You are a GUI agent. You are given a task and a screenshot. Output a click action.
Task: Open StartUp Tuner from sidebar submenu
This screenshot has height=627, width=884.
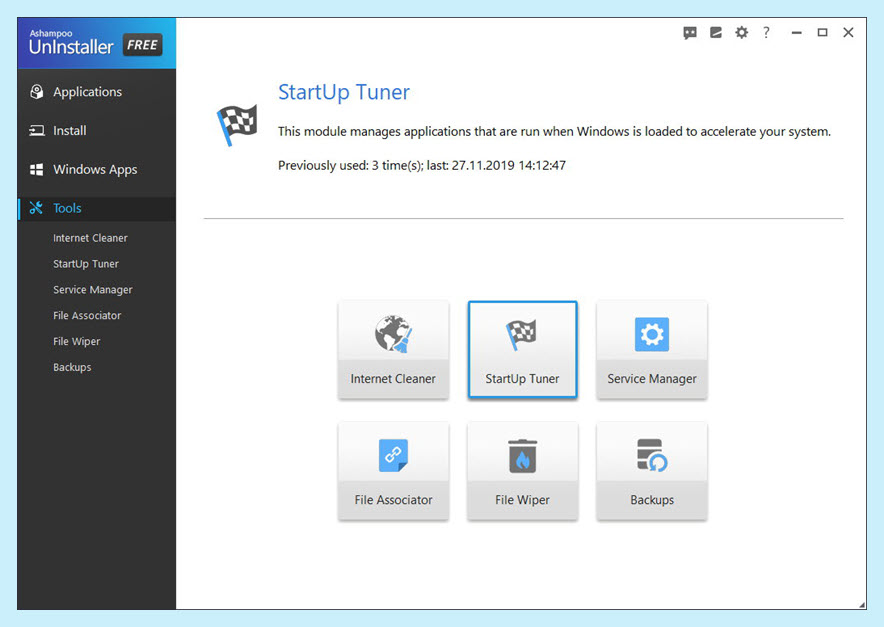[x=86, y=264]
